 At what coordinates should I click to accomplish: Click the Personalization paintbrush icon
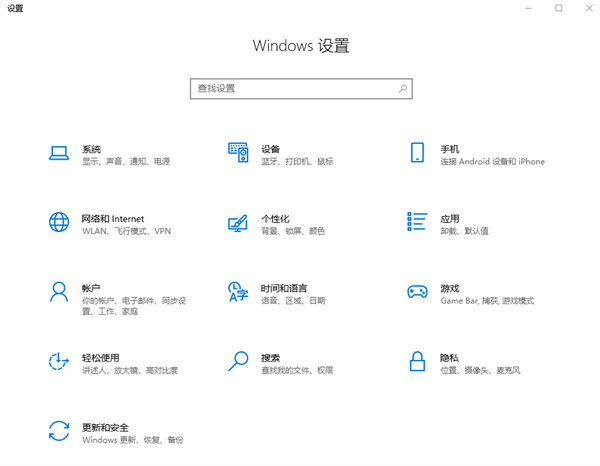pos(238,223)
